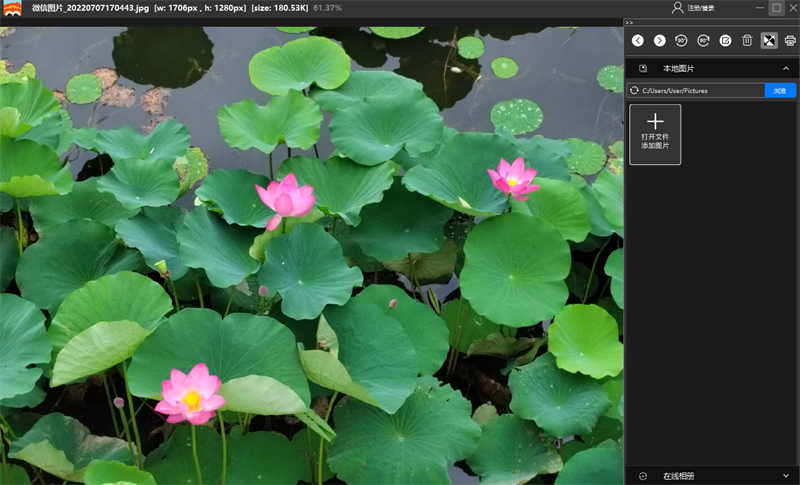
Task: Open the 在线相册 panel tab
Action: pos(678,476)
